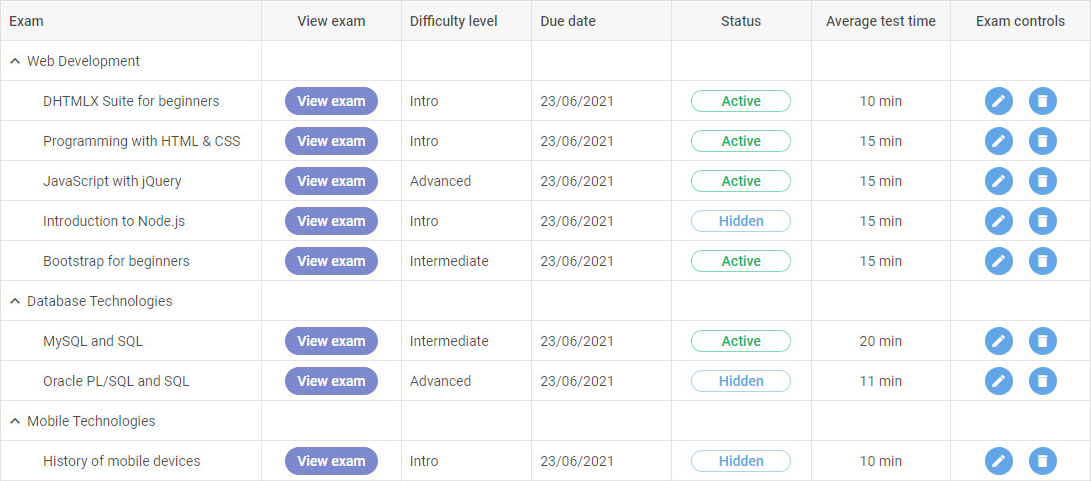The image size is (1091, 481).
Task: Edit the Bootstrap for beginners exam
Action: 998,261
